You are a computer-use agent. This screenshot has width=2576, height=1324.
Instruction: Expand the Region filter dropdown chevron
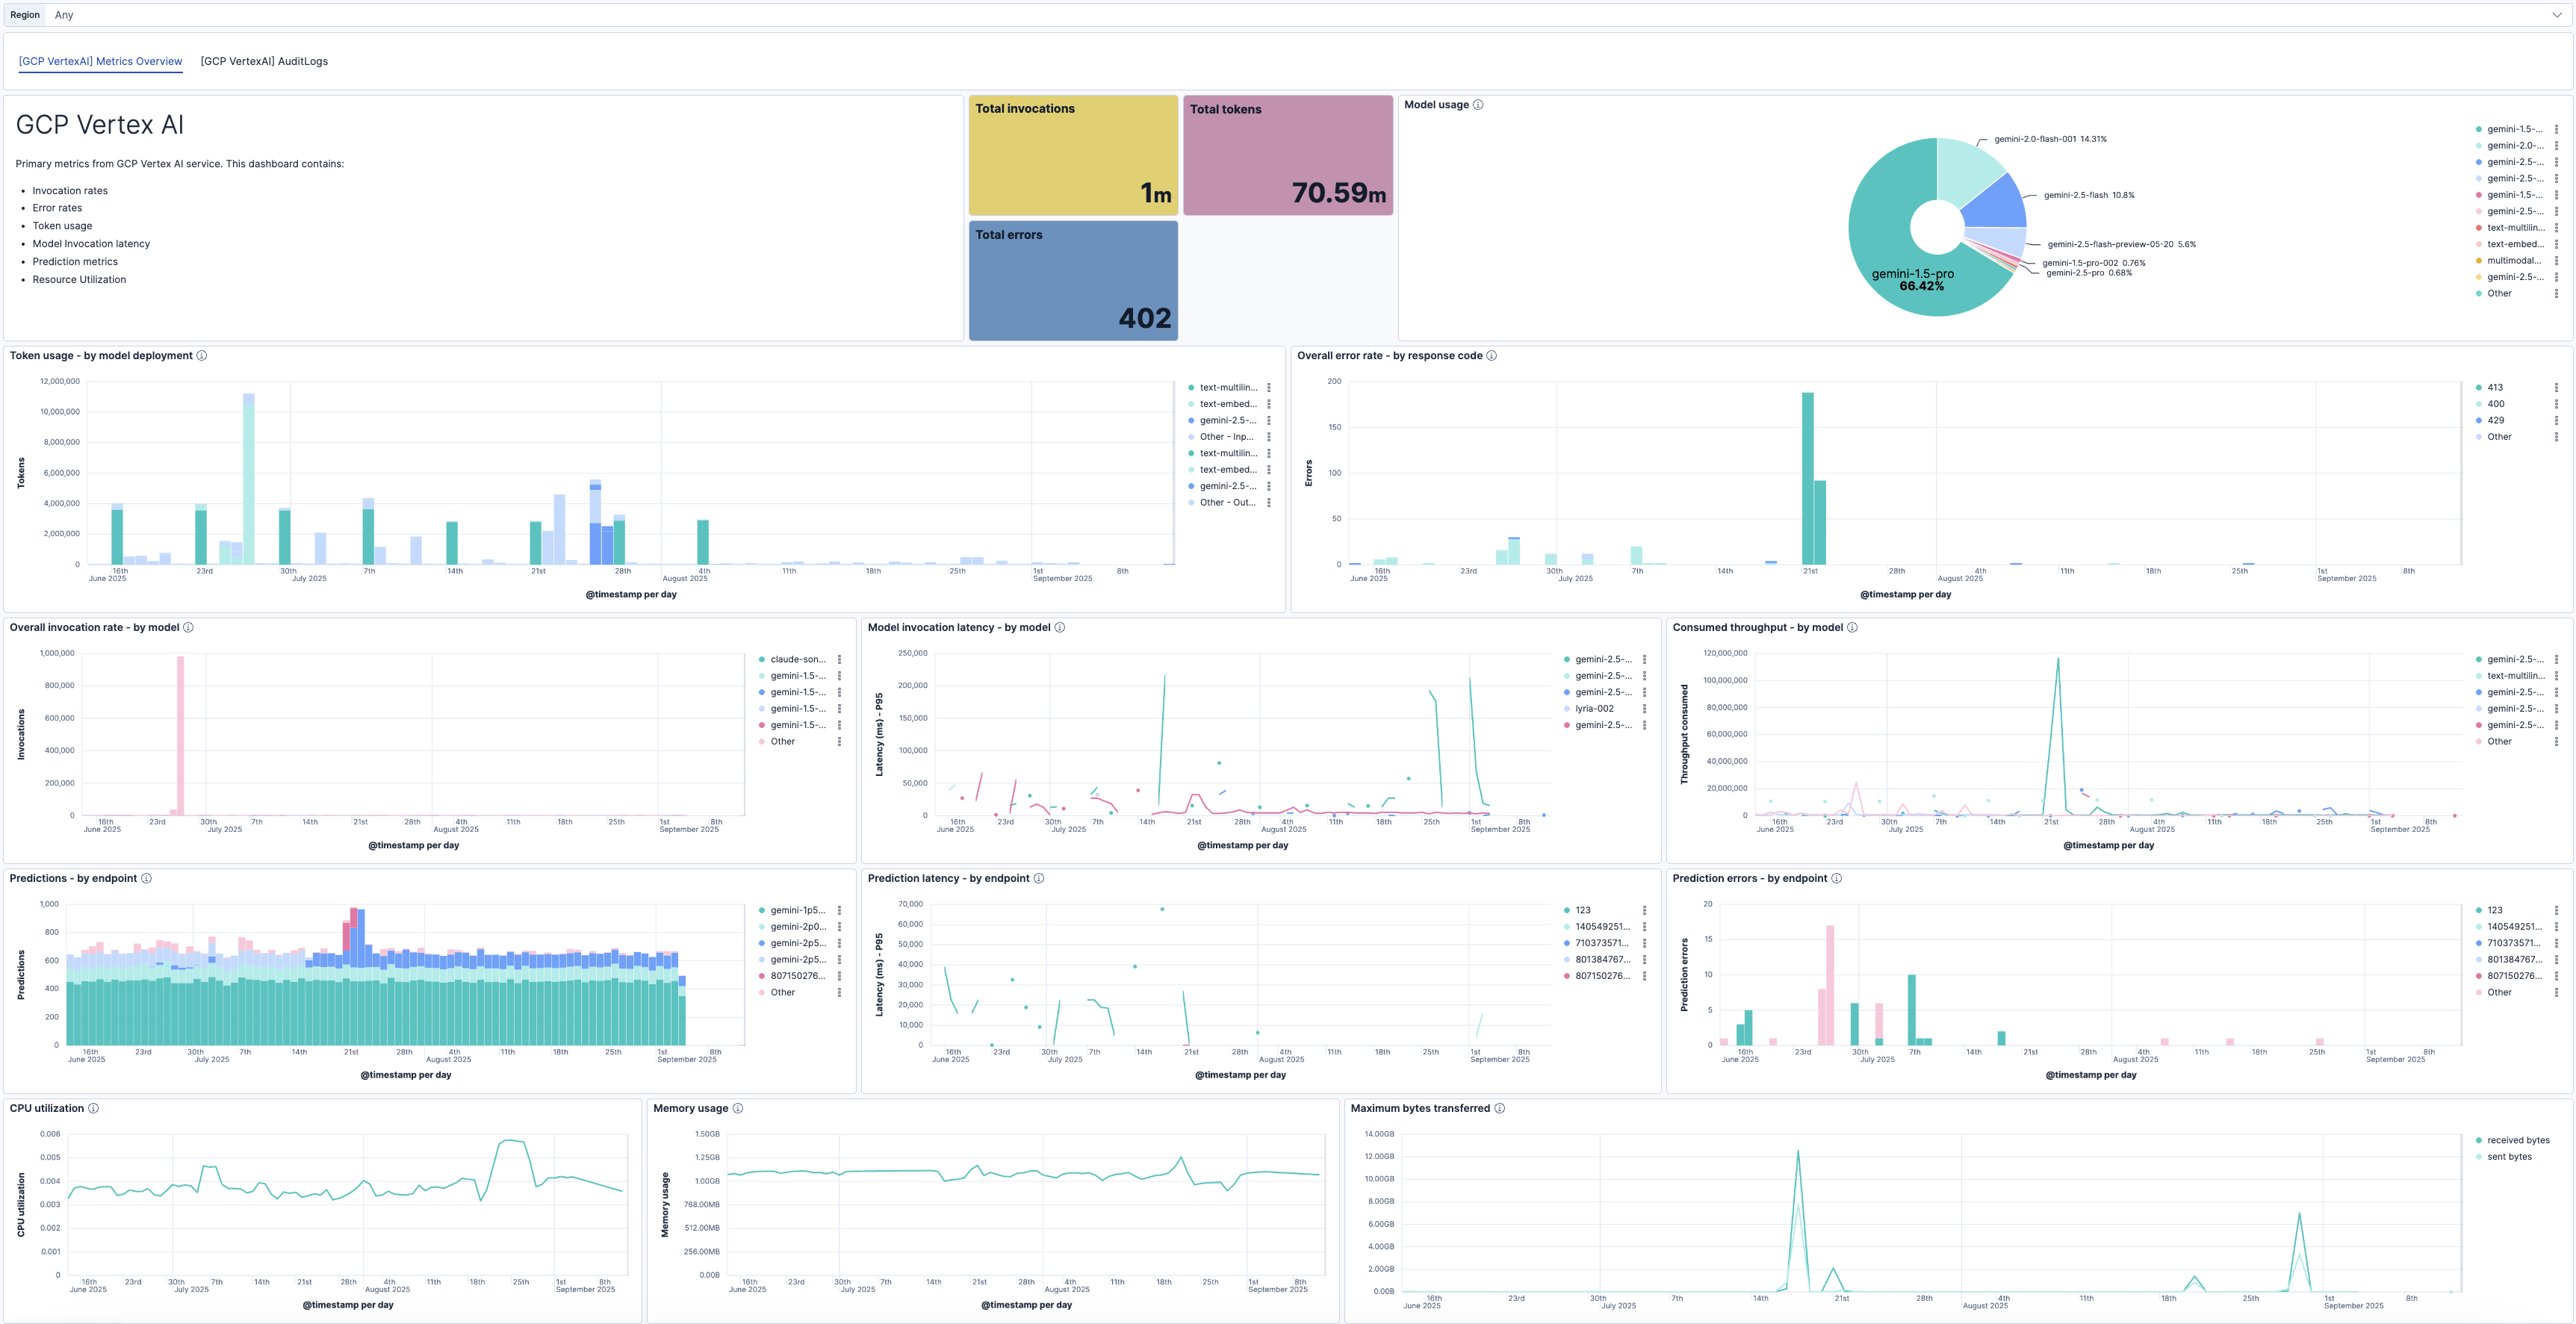tap(2556, 15)
